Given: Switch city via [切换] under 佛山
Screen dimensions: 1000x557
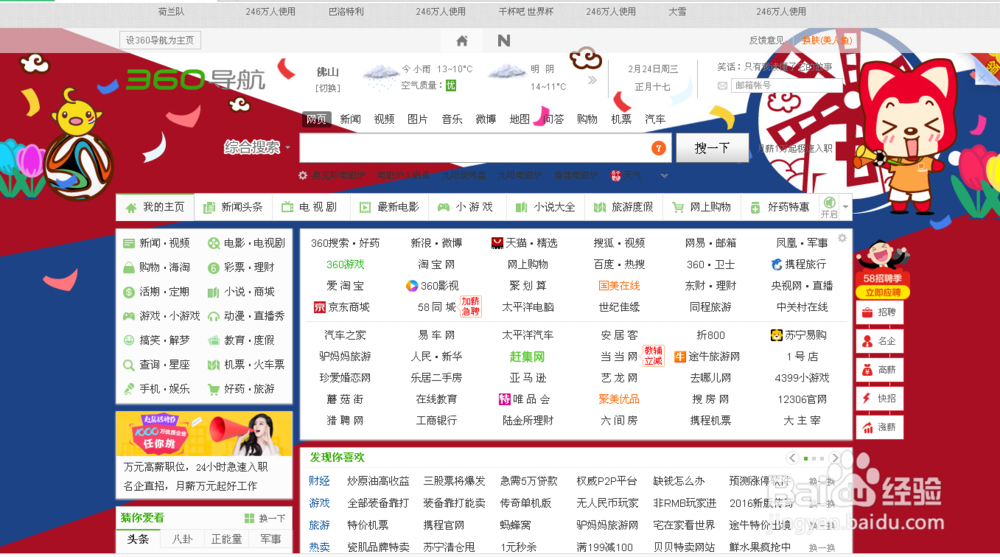Looking at the screenshot, I should click(x=328, y=88).
